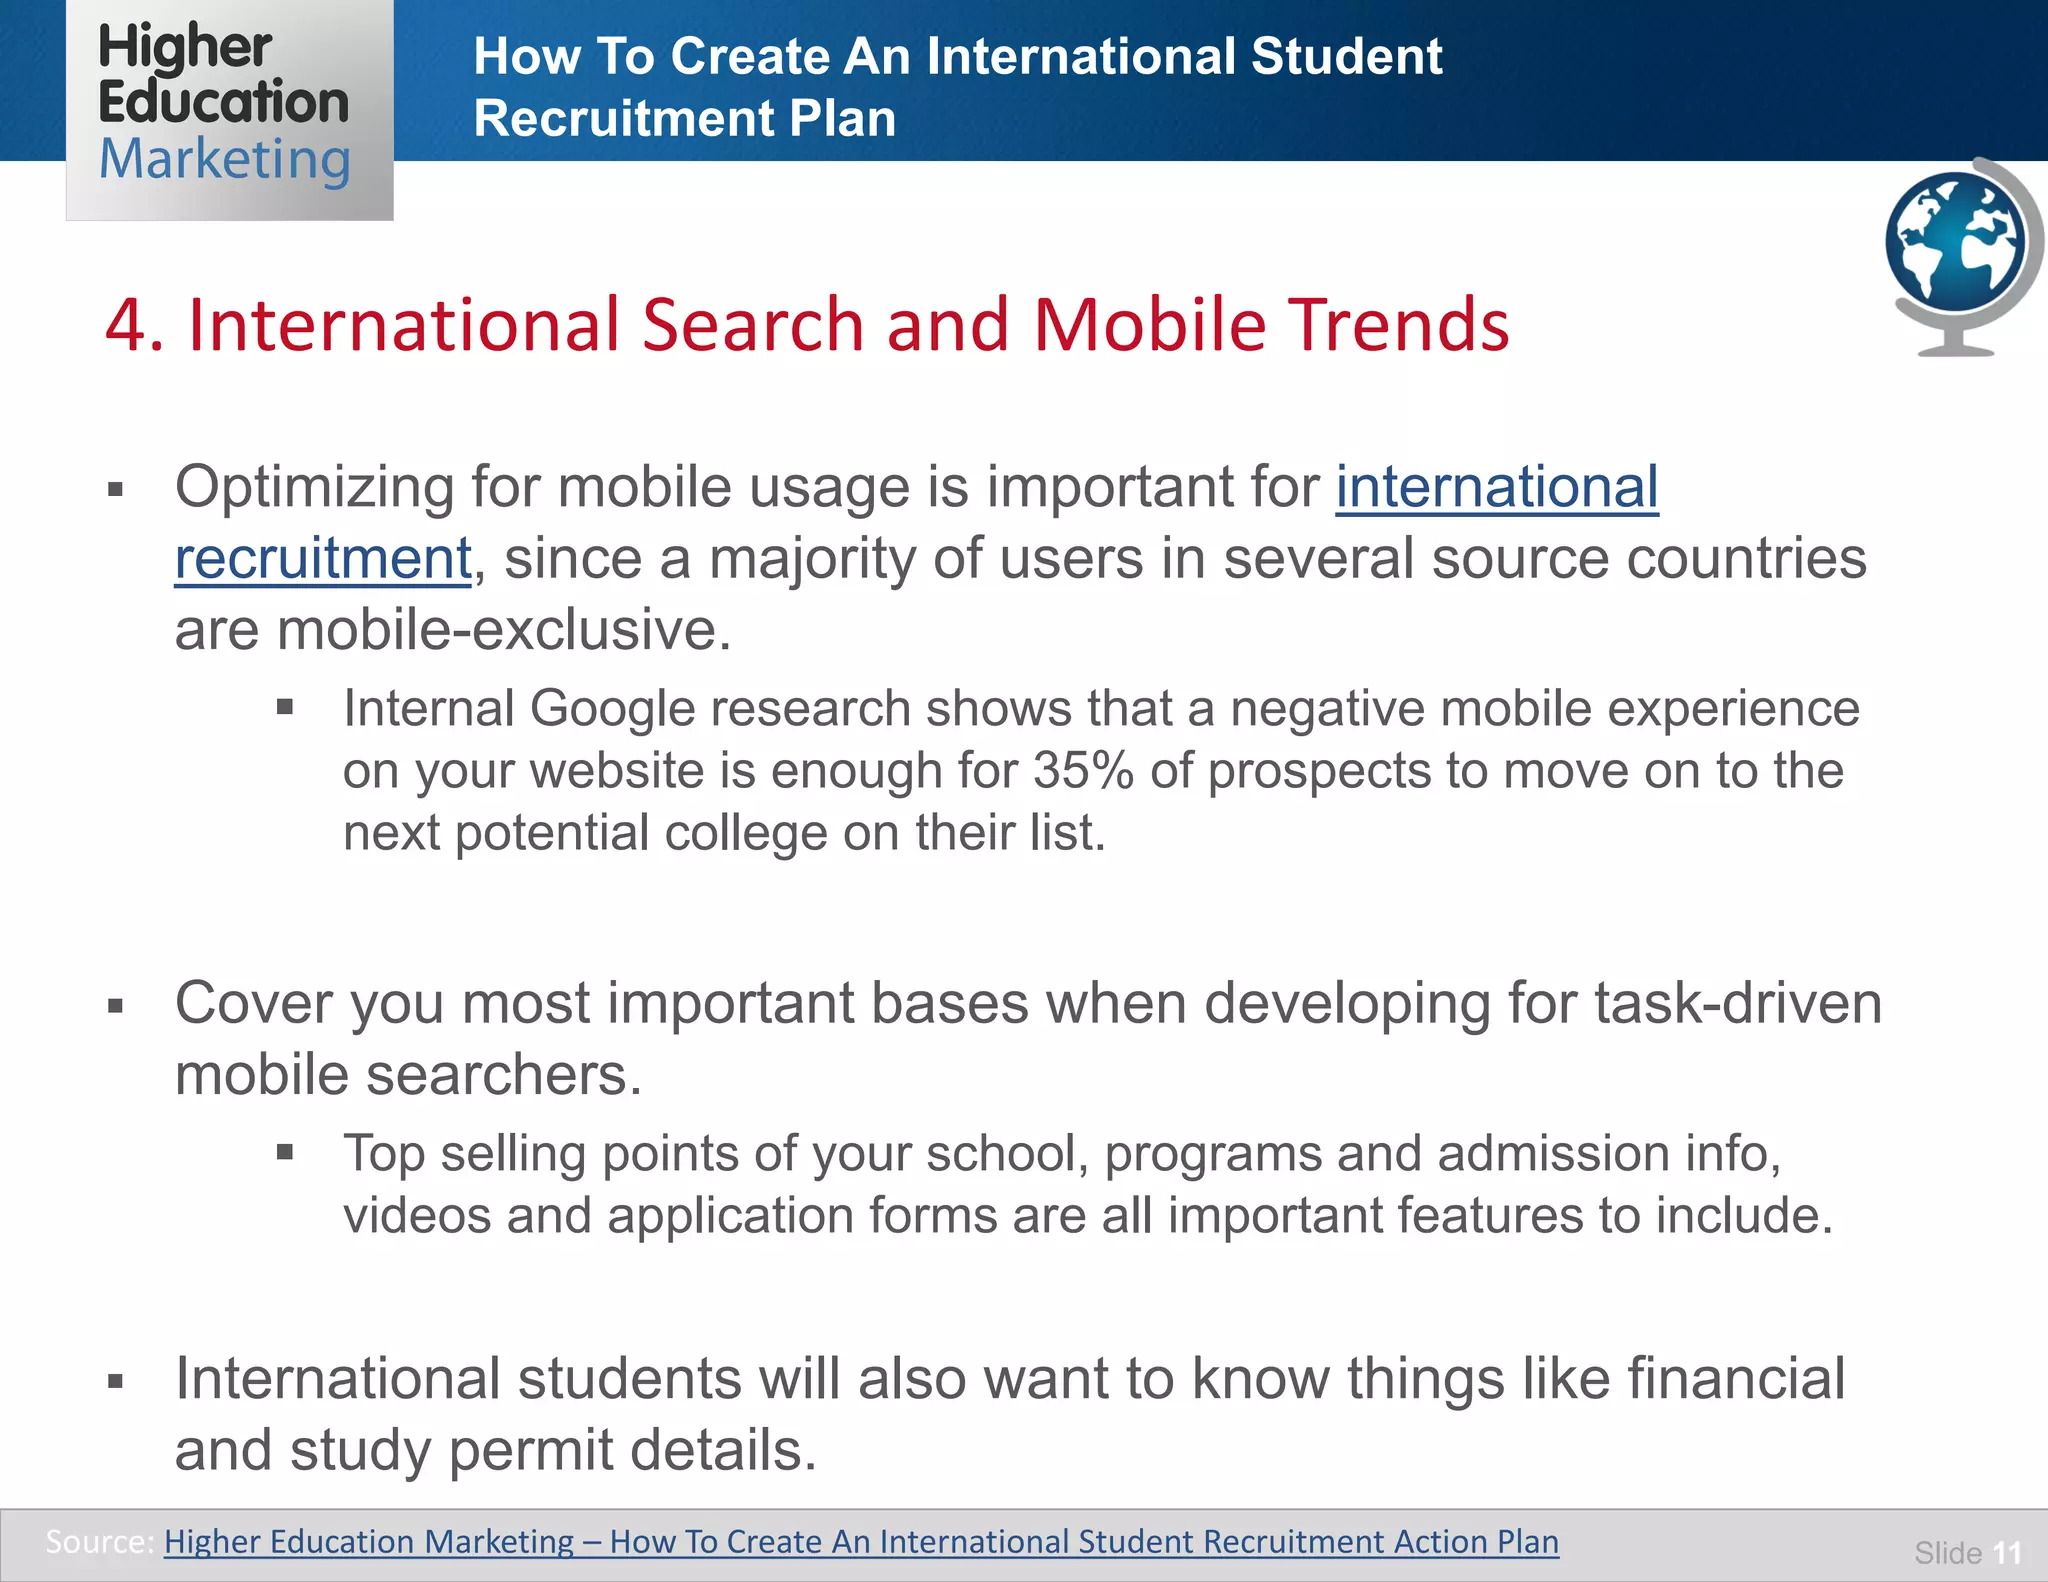
Task: Click the 'Internal Google research shows' sub-bullet text
Action: pyautogui.click(x=1101, y=770)
